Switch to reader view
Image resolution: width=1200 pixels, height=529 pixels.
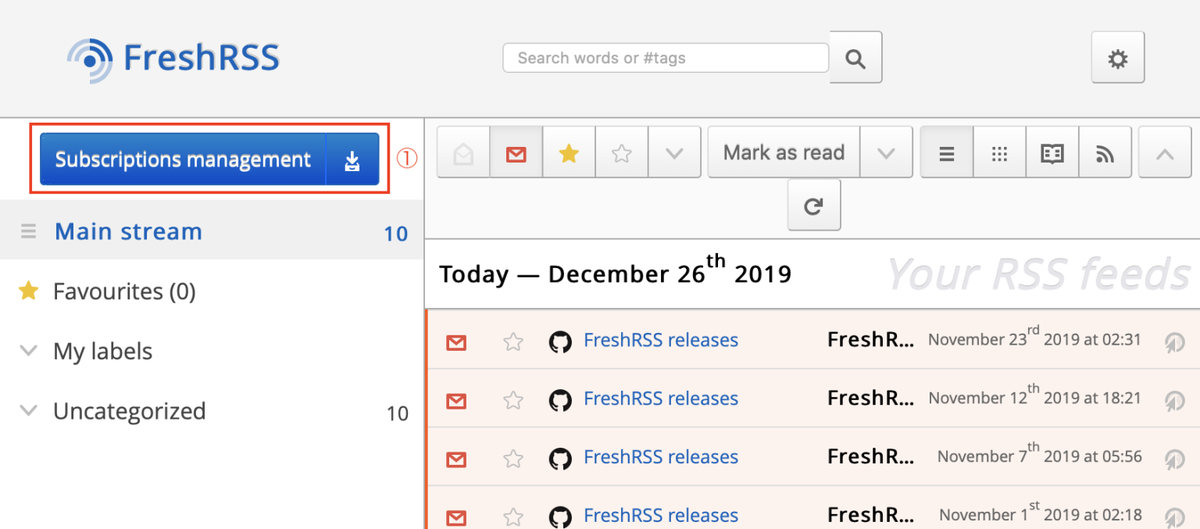(1052, 153)
